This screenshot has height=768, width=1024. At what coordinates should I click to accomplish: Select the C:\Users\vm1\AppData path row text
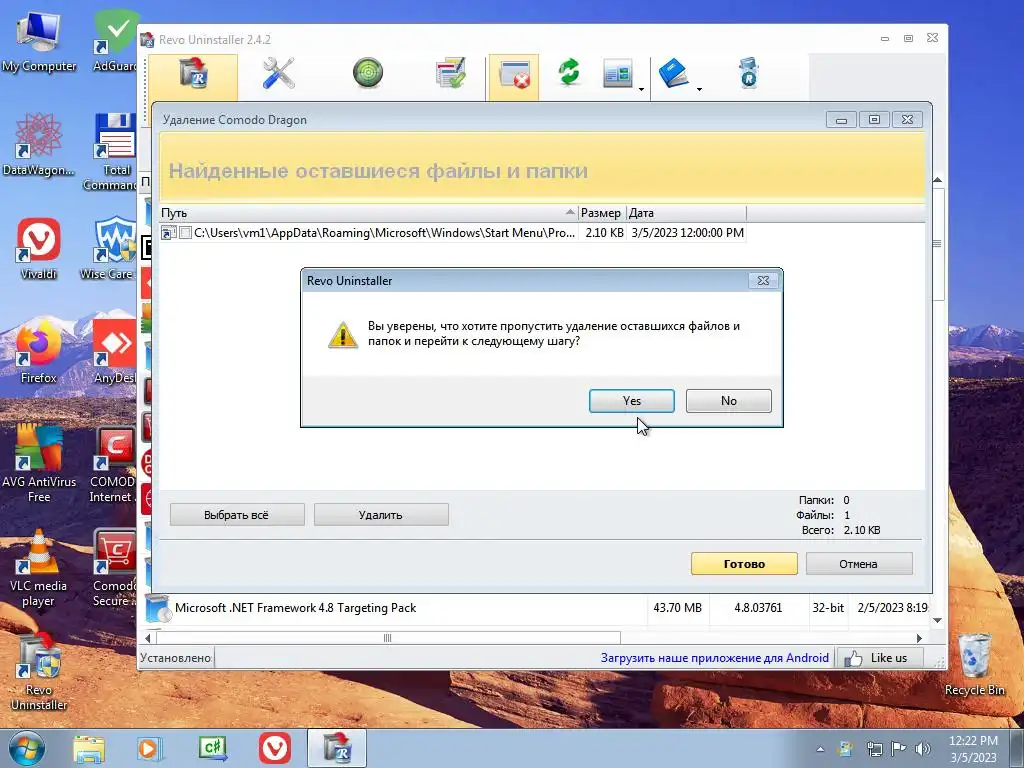(x=385, y=233)
